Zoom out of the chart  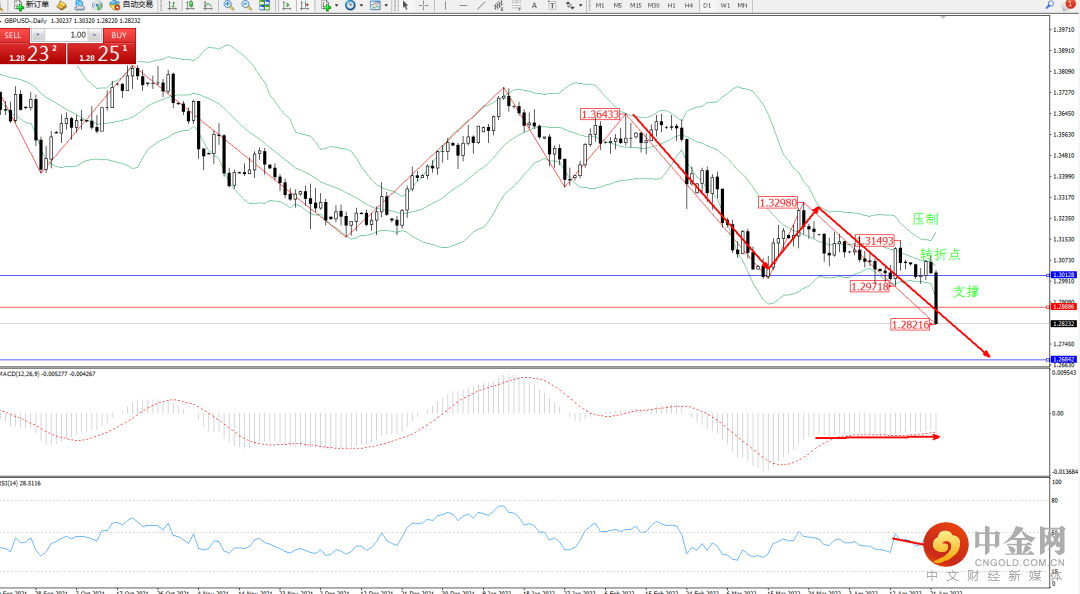[x=247, y=5]
